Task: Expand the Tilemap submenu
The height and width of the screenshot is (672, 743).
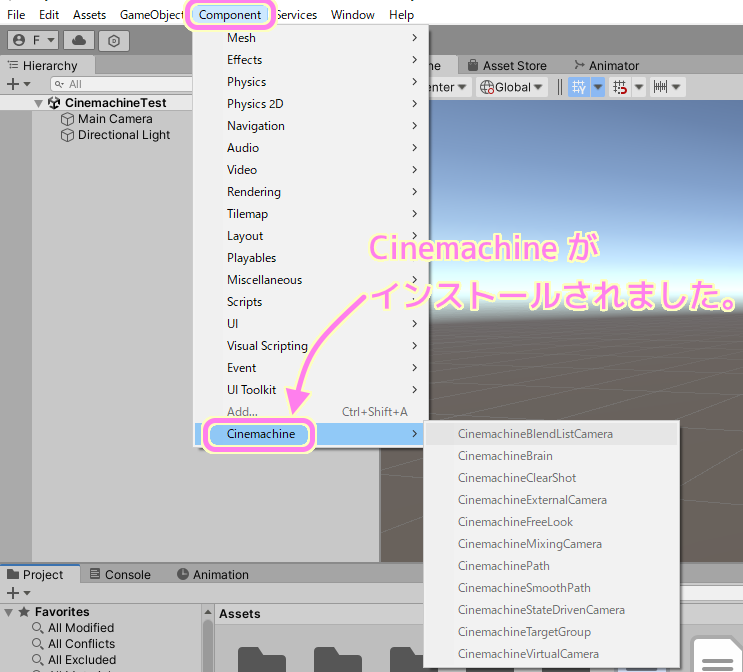Action: 311,214
